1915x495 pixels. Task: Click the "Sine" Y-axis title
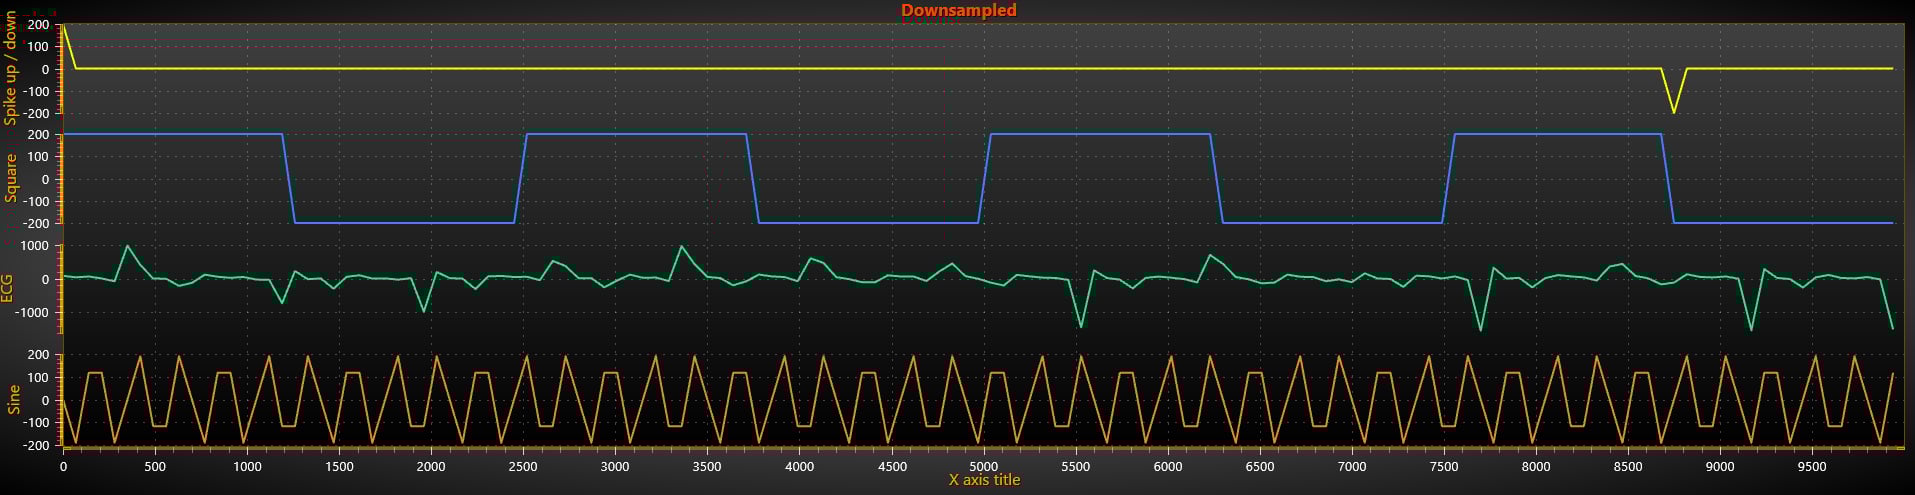click(13, 400)
